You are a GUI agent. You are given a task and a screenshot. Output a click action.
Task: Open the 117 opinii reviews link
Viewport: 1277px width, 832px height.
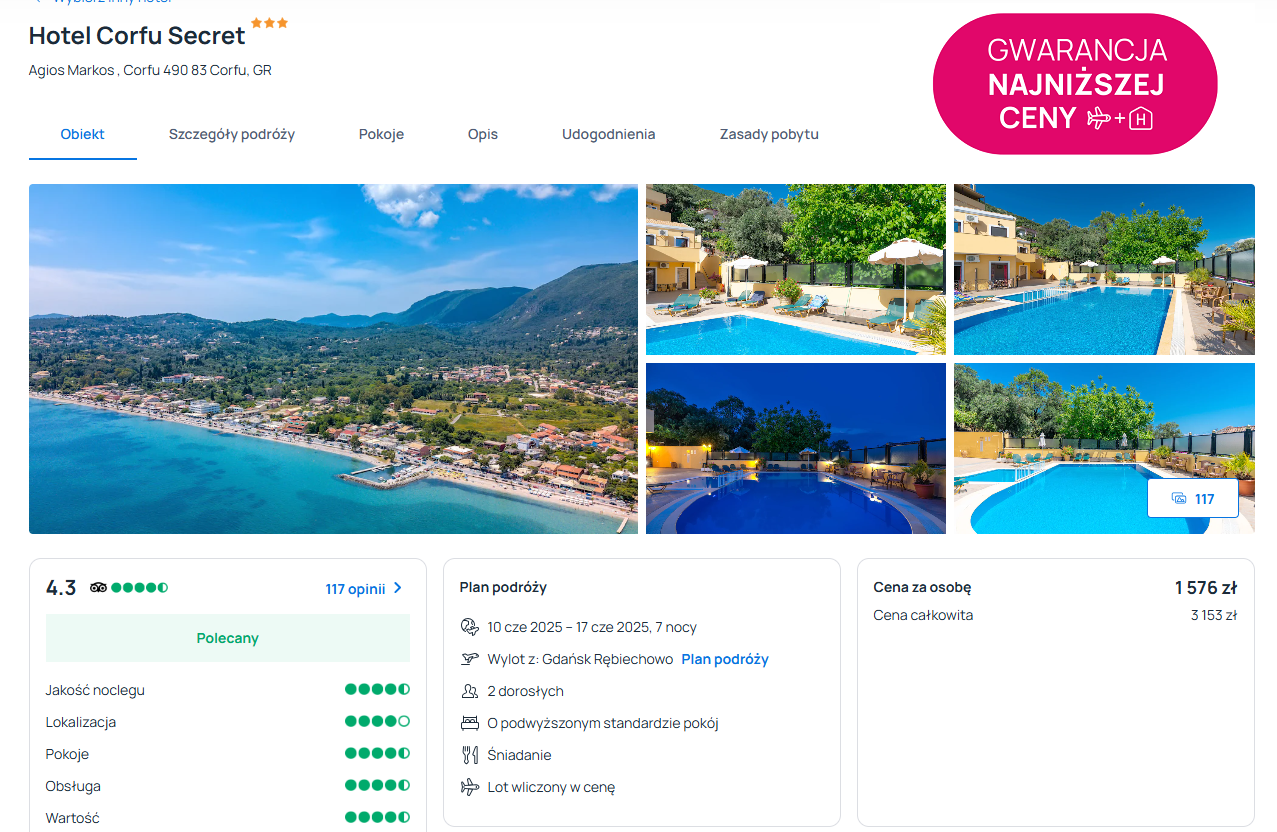355,589
